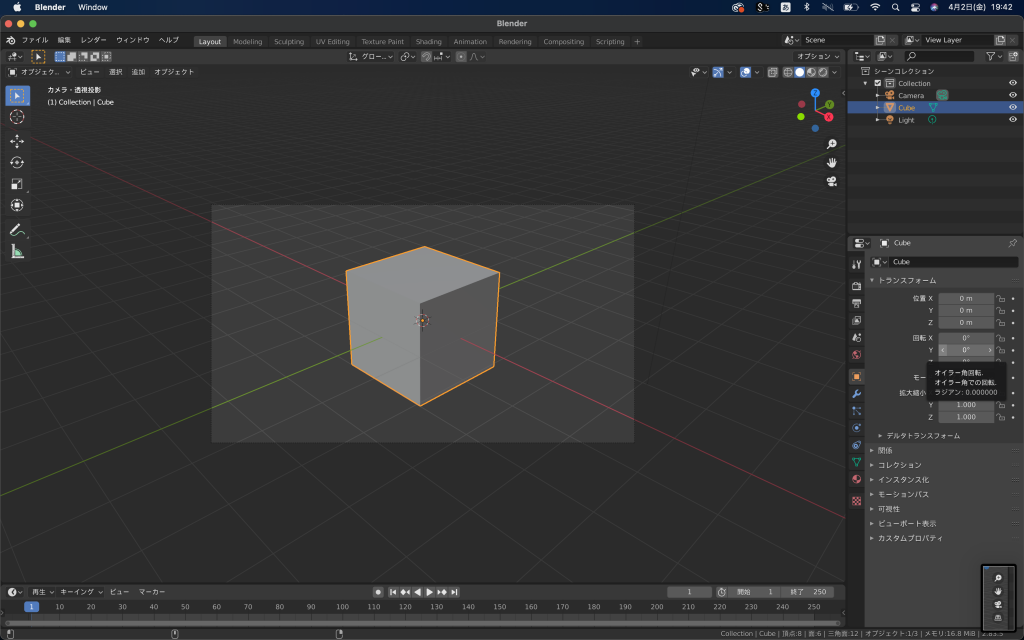The height and width of the screenshot is (640, 1024).
Task: Hide the Camera object in the outliner
Action: [x=1013, y=95]
